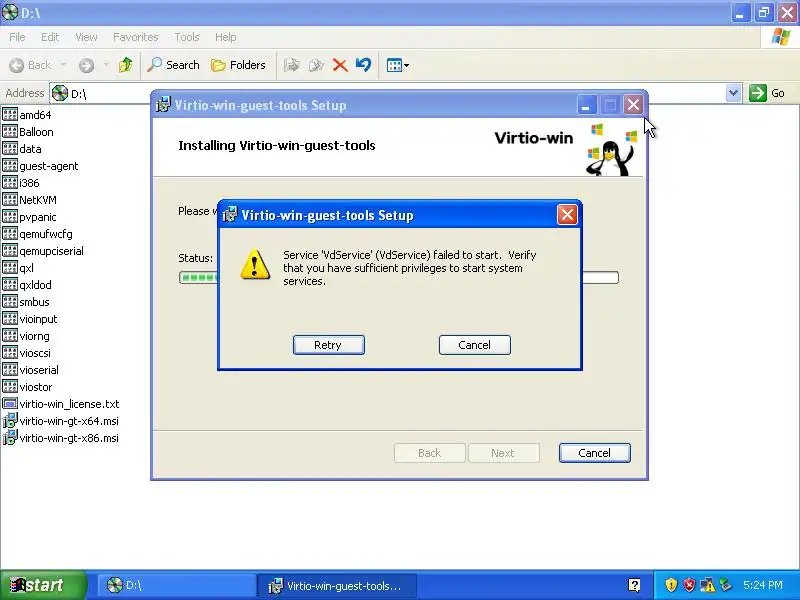
Task: Open the View menu in Explorer
Action: [86, 37]
